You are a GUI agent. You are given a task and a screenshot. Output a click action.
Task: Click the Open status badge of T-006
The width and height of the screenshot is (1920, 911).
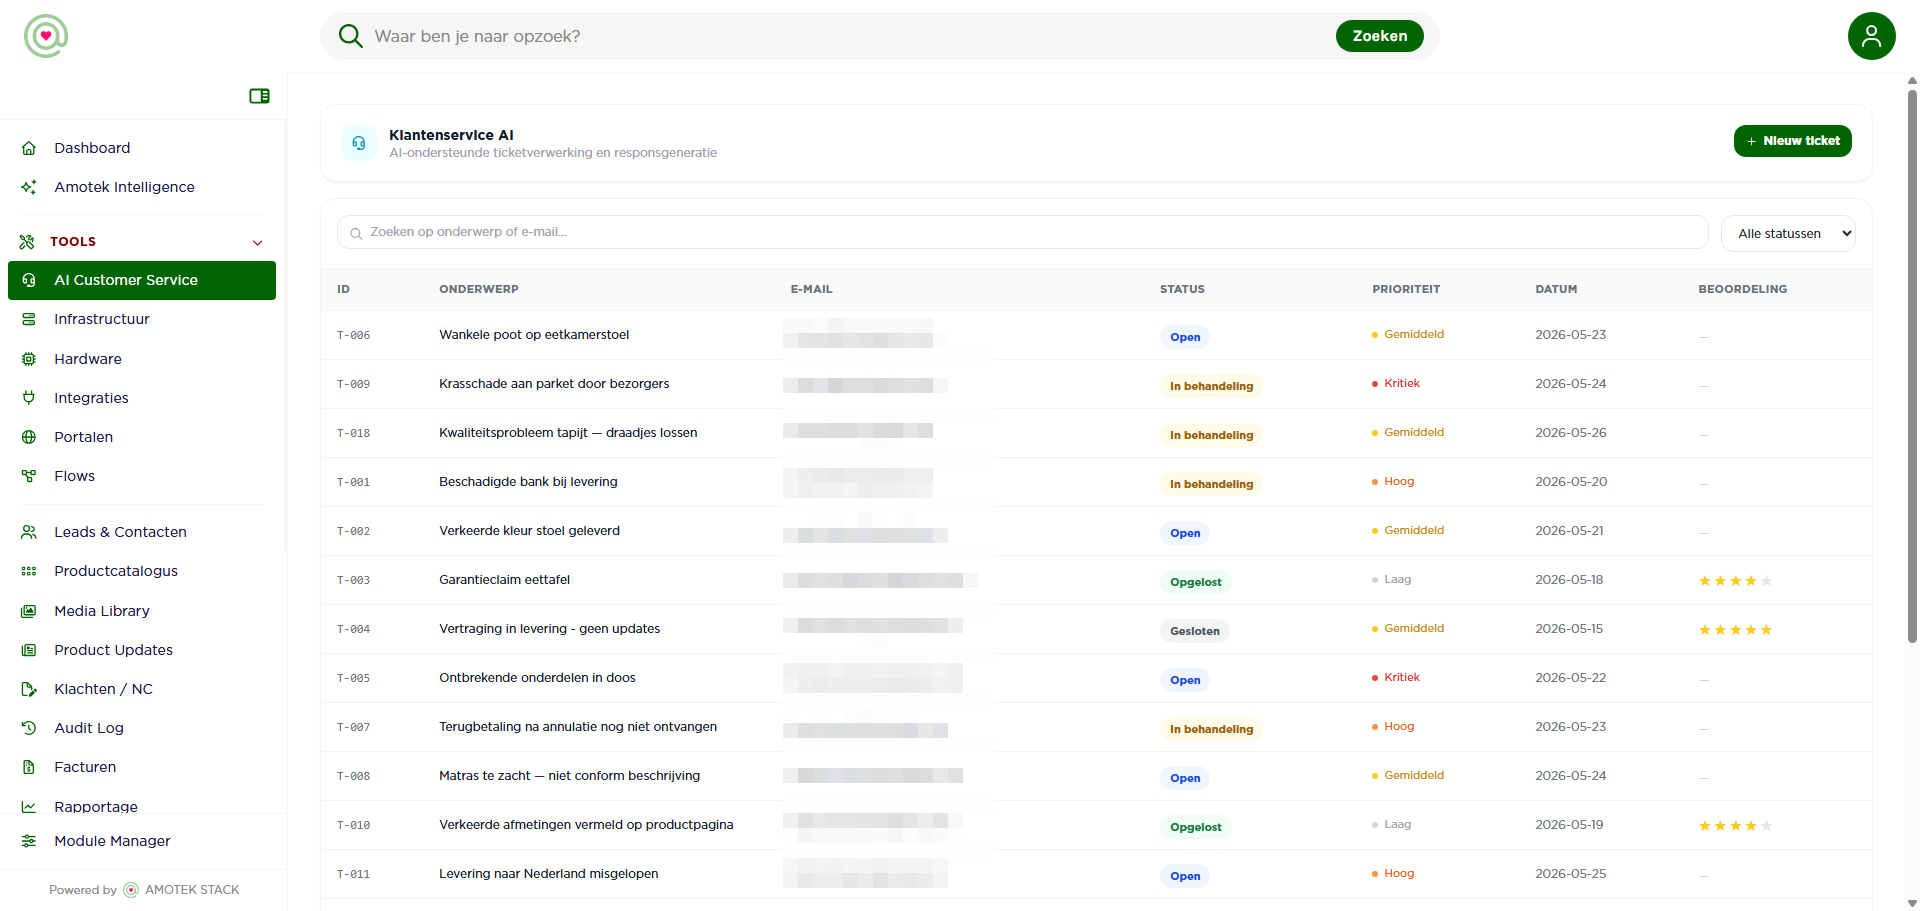point(1185,337)
